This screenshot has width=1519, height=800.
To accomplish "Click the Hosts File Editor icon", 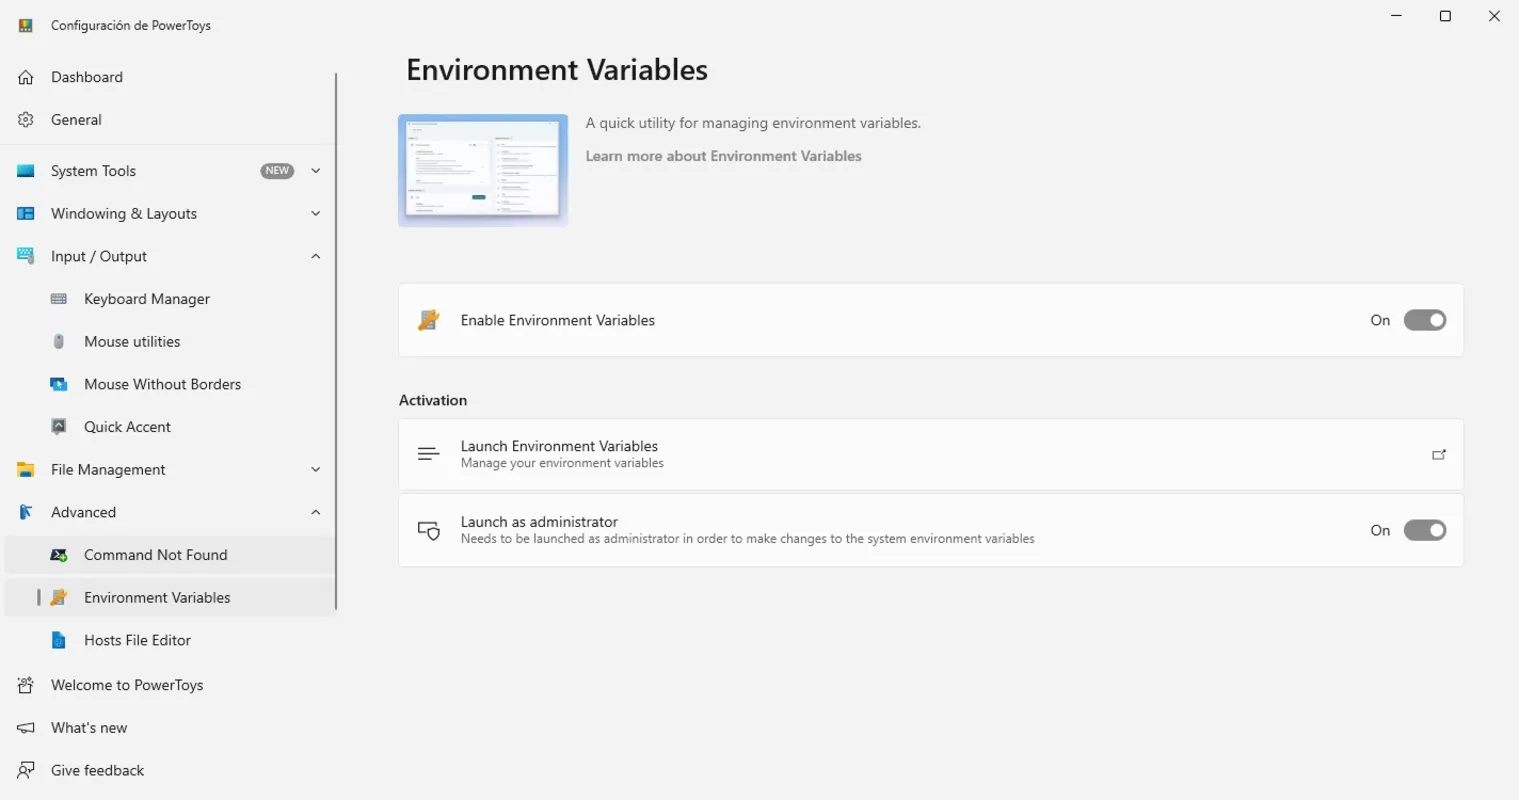I will (59, 640).
